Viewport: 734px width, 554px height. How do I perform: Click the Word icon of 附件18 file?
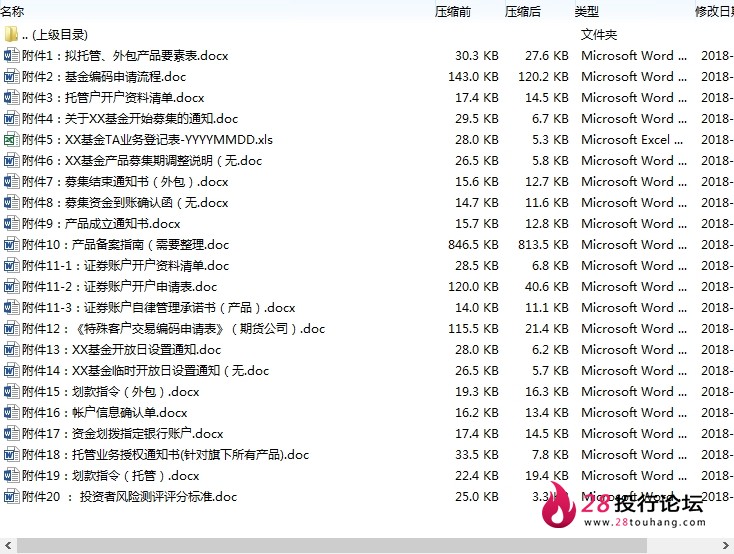tap(11, 454)
